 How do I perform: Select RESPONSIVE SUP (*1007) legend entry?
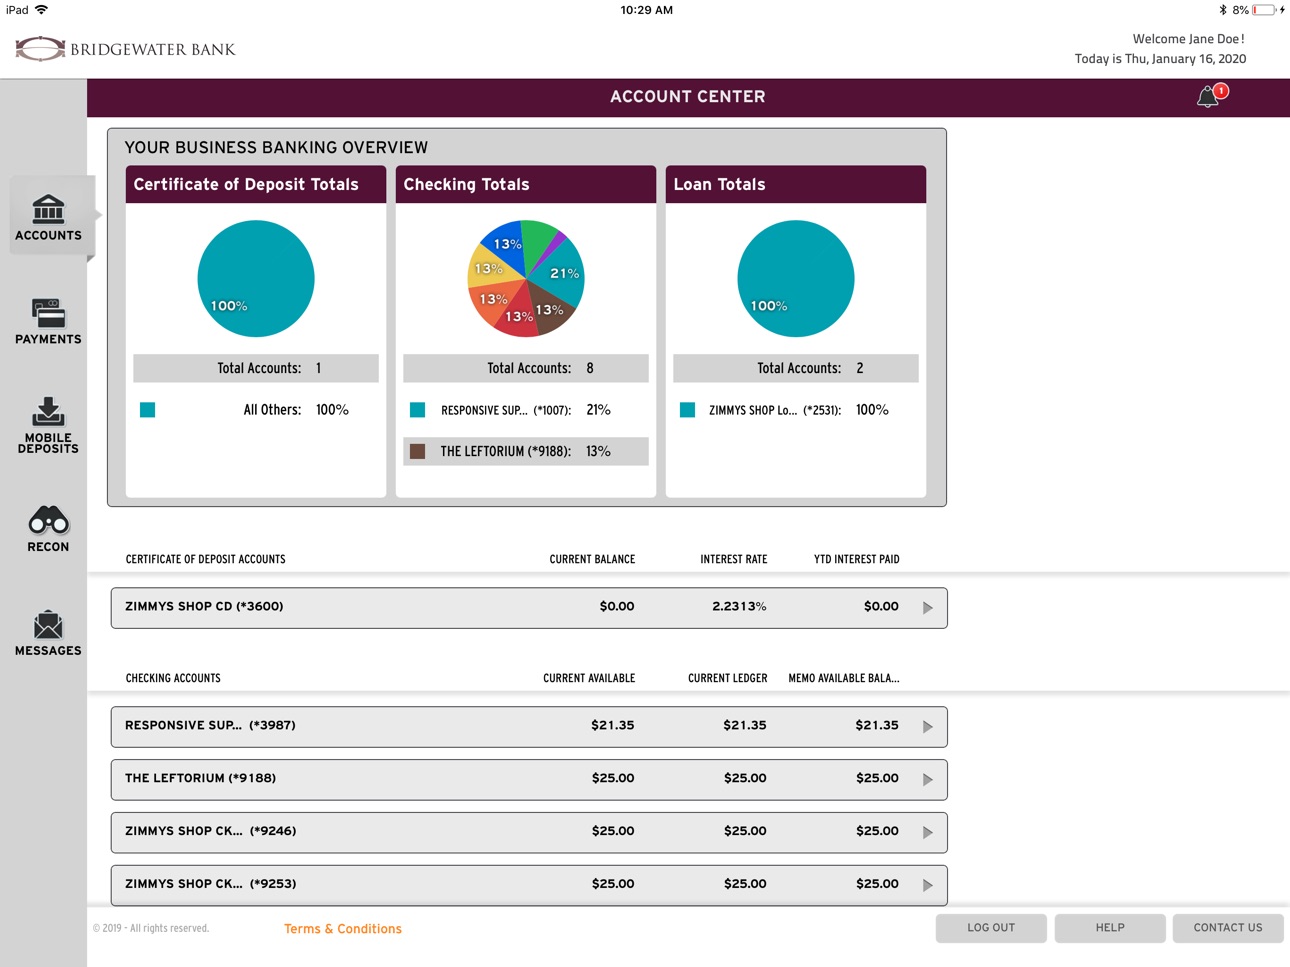tap(526, 410)
